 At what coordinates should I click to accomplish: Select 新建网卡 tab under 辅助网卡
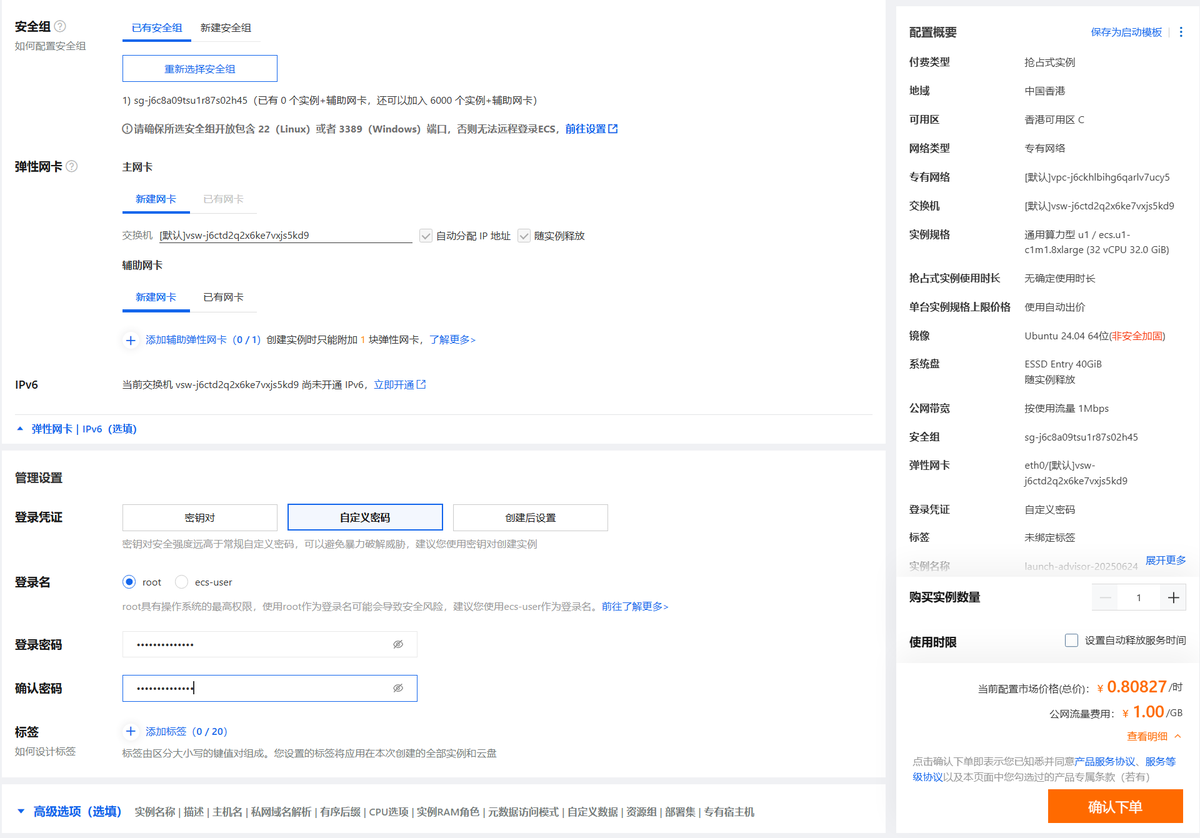click(156, 297)
